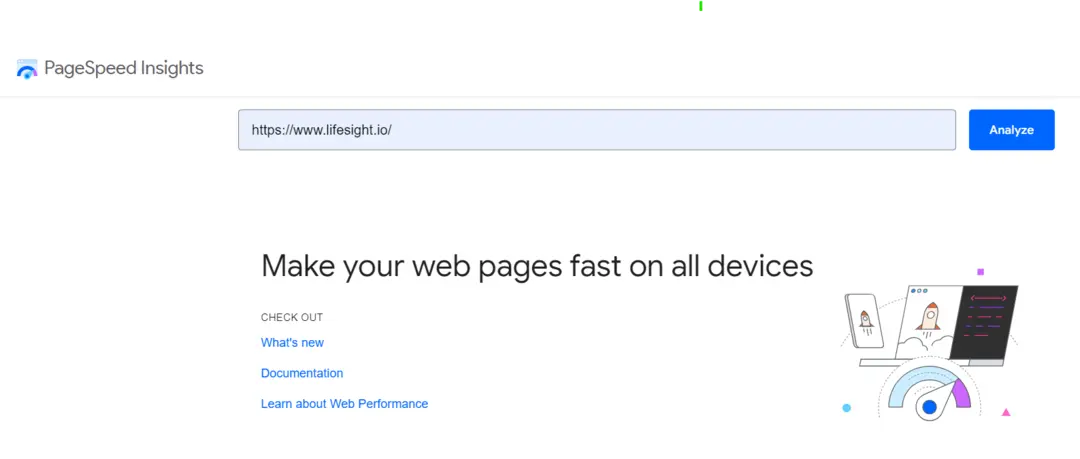Open the What's new link
1080x459 pixels.
pyautogui.click(x=292, y=343)
